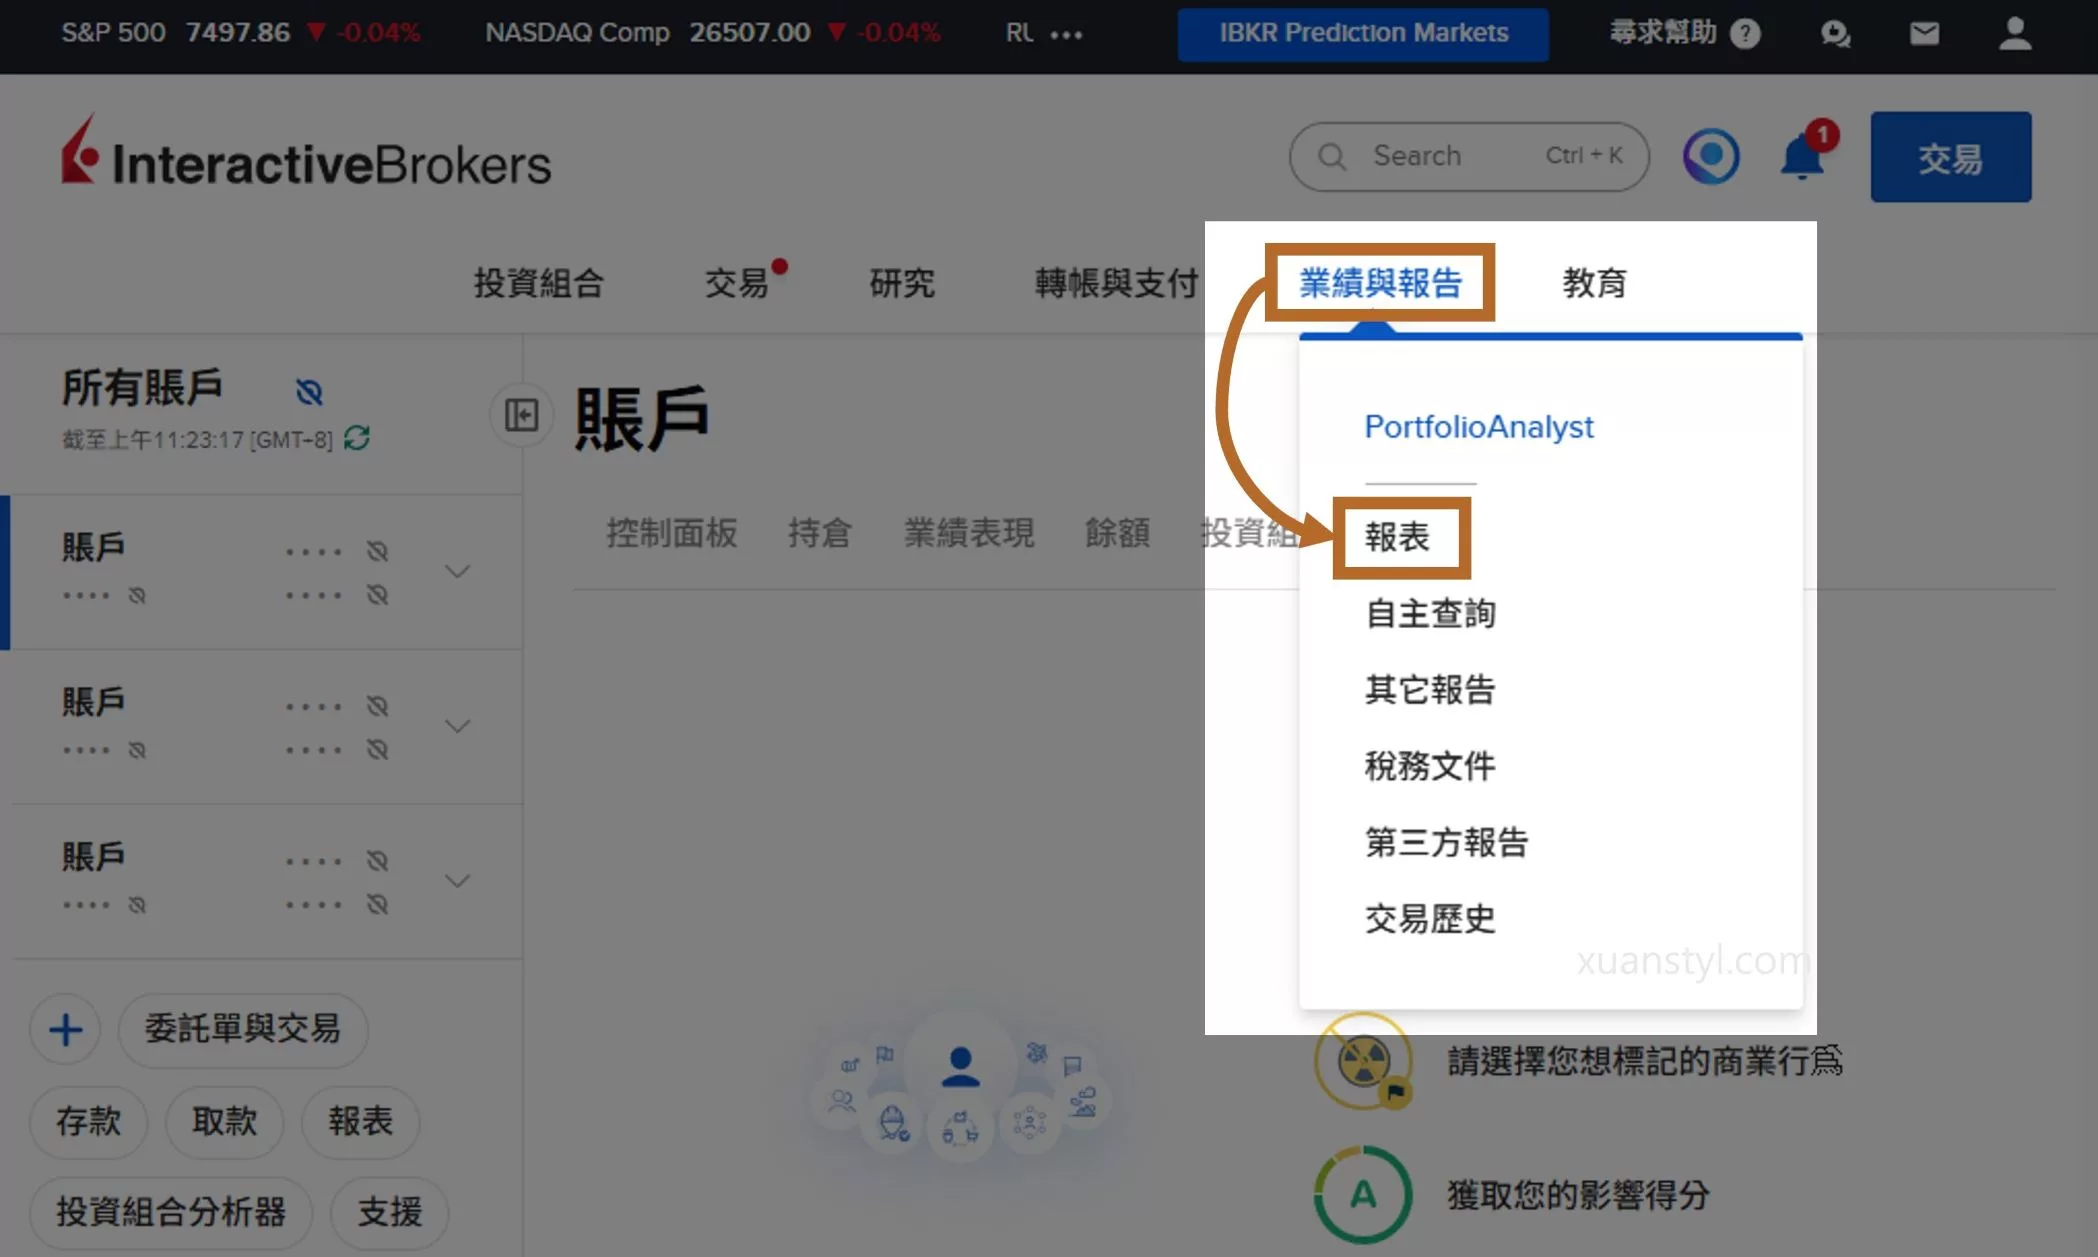Image resolution: width=2098 pixels, height=1257 pixels.
Task: Click 所有賬戶 heading
Action: (142, 388)
